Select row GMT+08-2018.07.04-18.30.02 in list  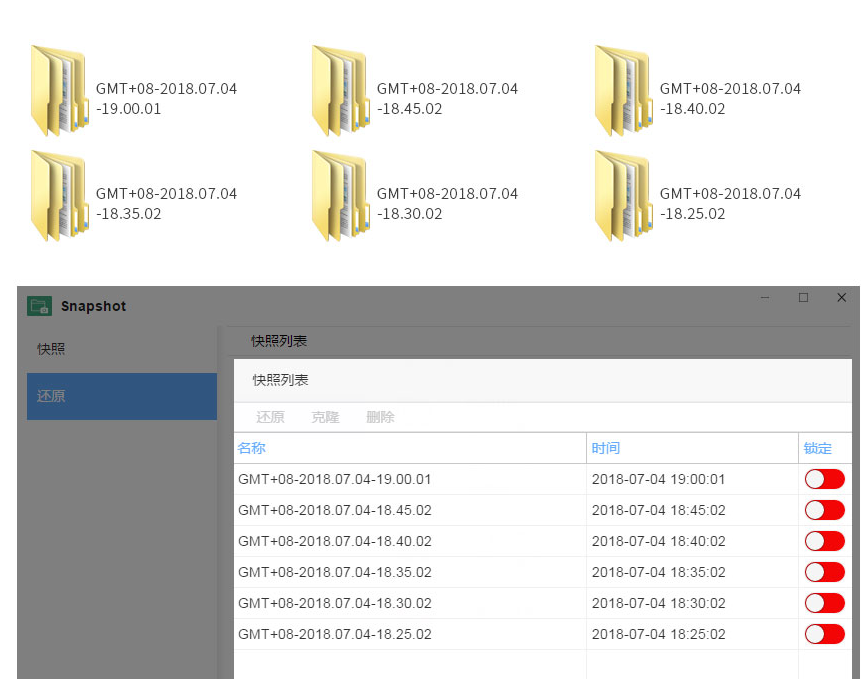point(543,603)
